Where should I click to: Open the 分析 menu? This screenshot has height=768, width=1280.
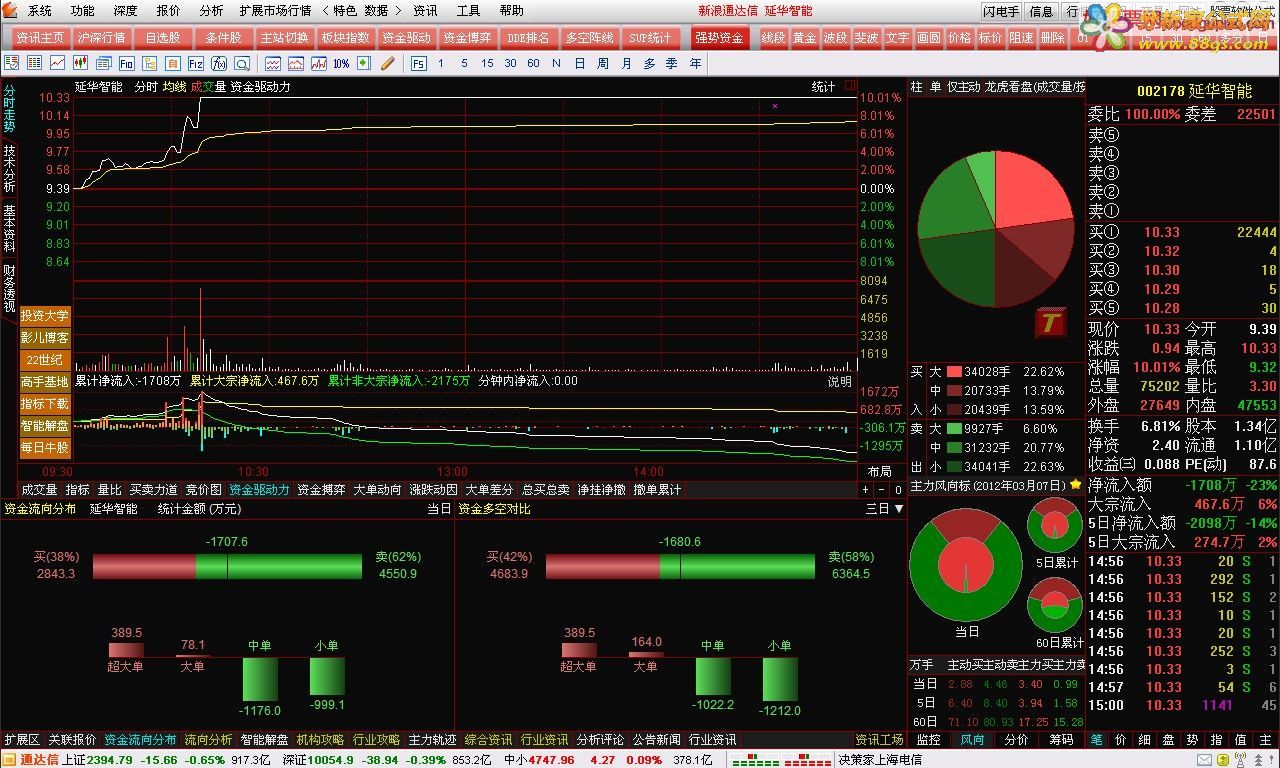coord(211,10)
